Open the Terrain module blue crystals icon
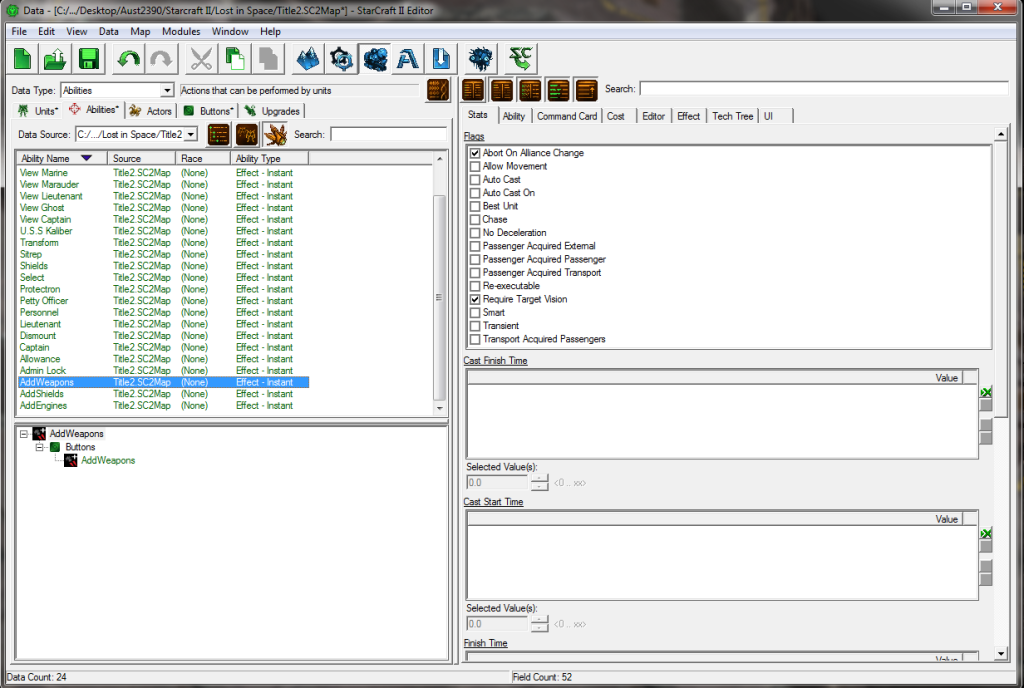The width and height of the screenshot is (1024, 688). [308, 59]
